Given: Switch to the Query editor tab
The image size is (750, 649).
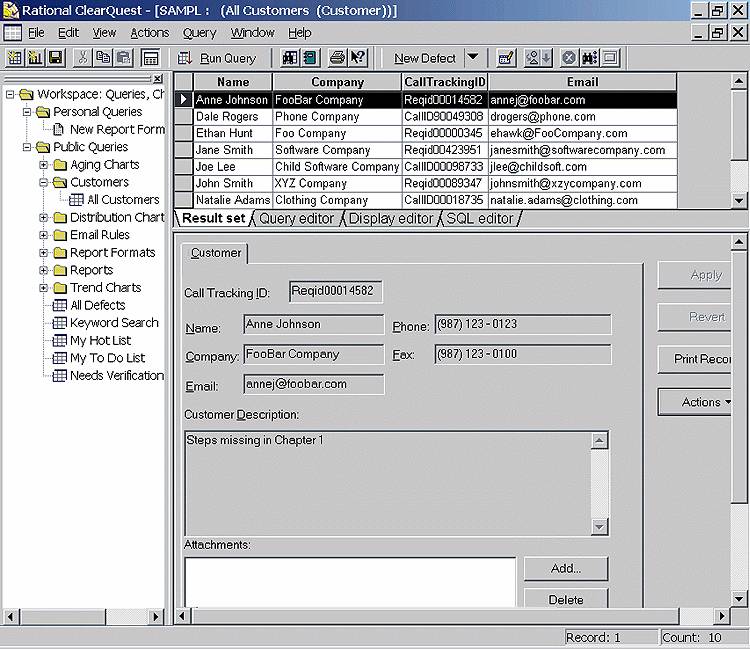Looking at the screenshot, I should tap(296, 219).
